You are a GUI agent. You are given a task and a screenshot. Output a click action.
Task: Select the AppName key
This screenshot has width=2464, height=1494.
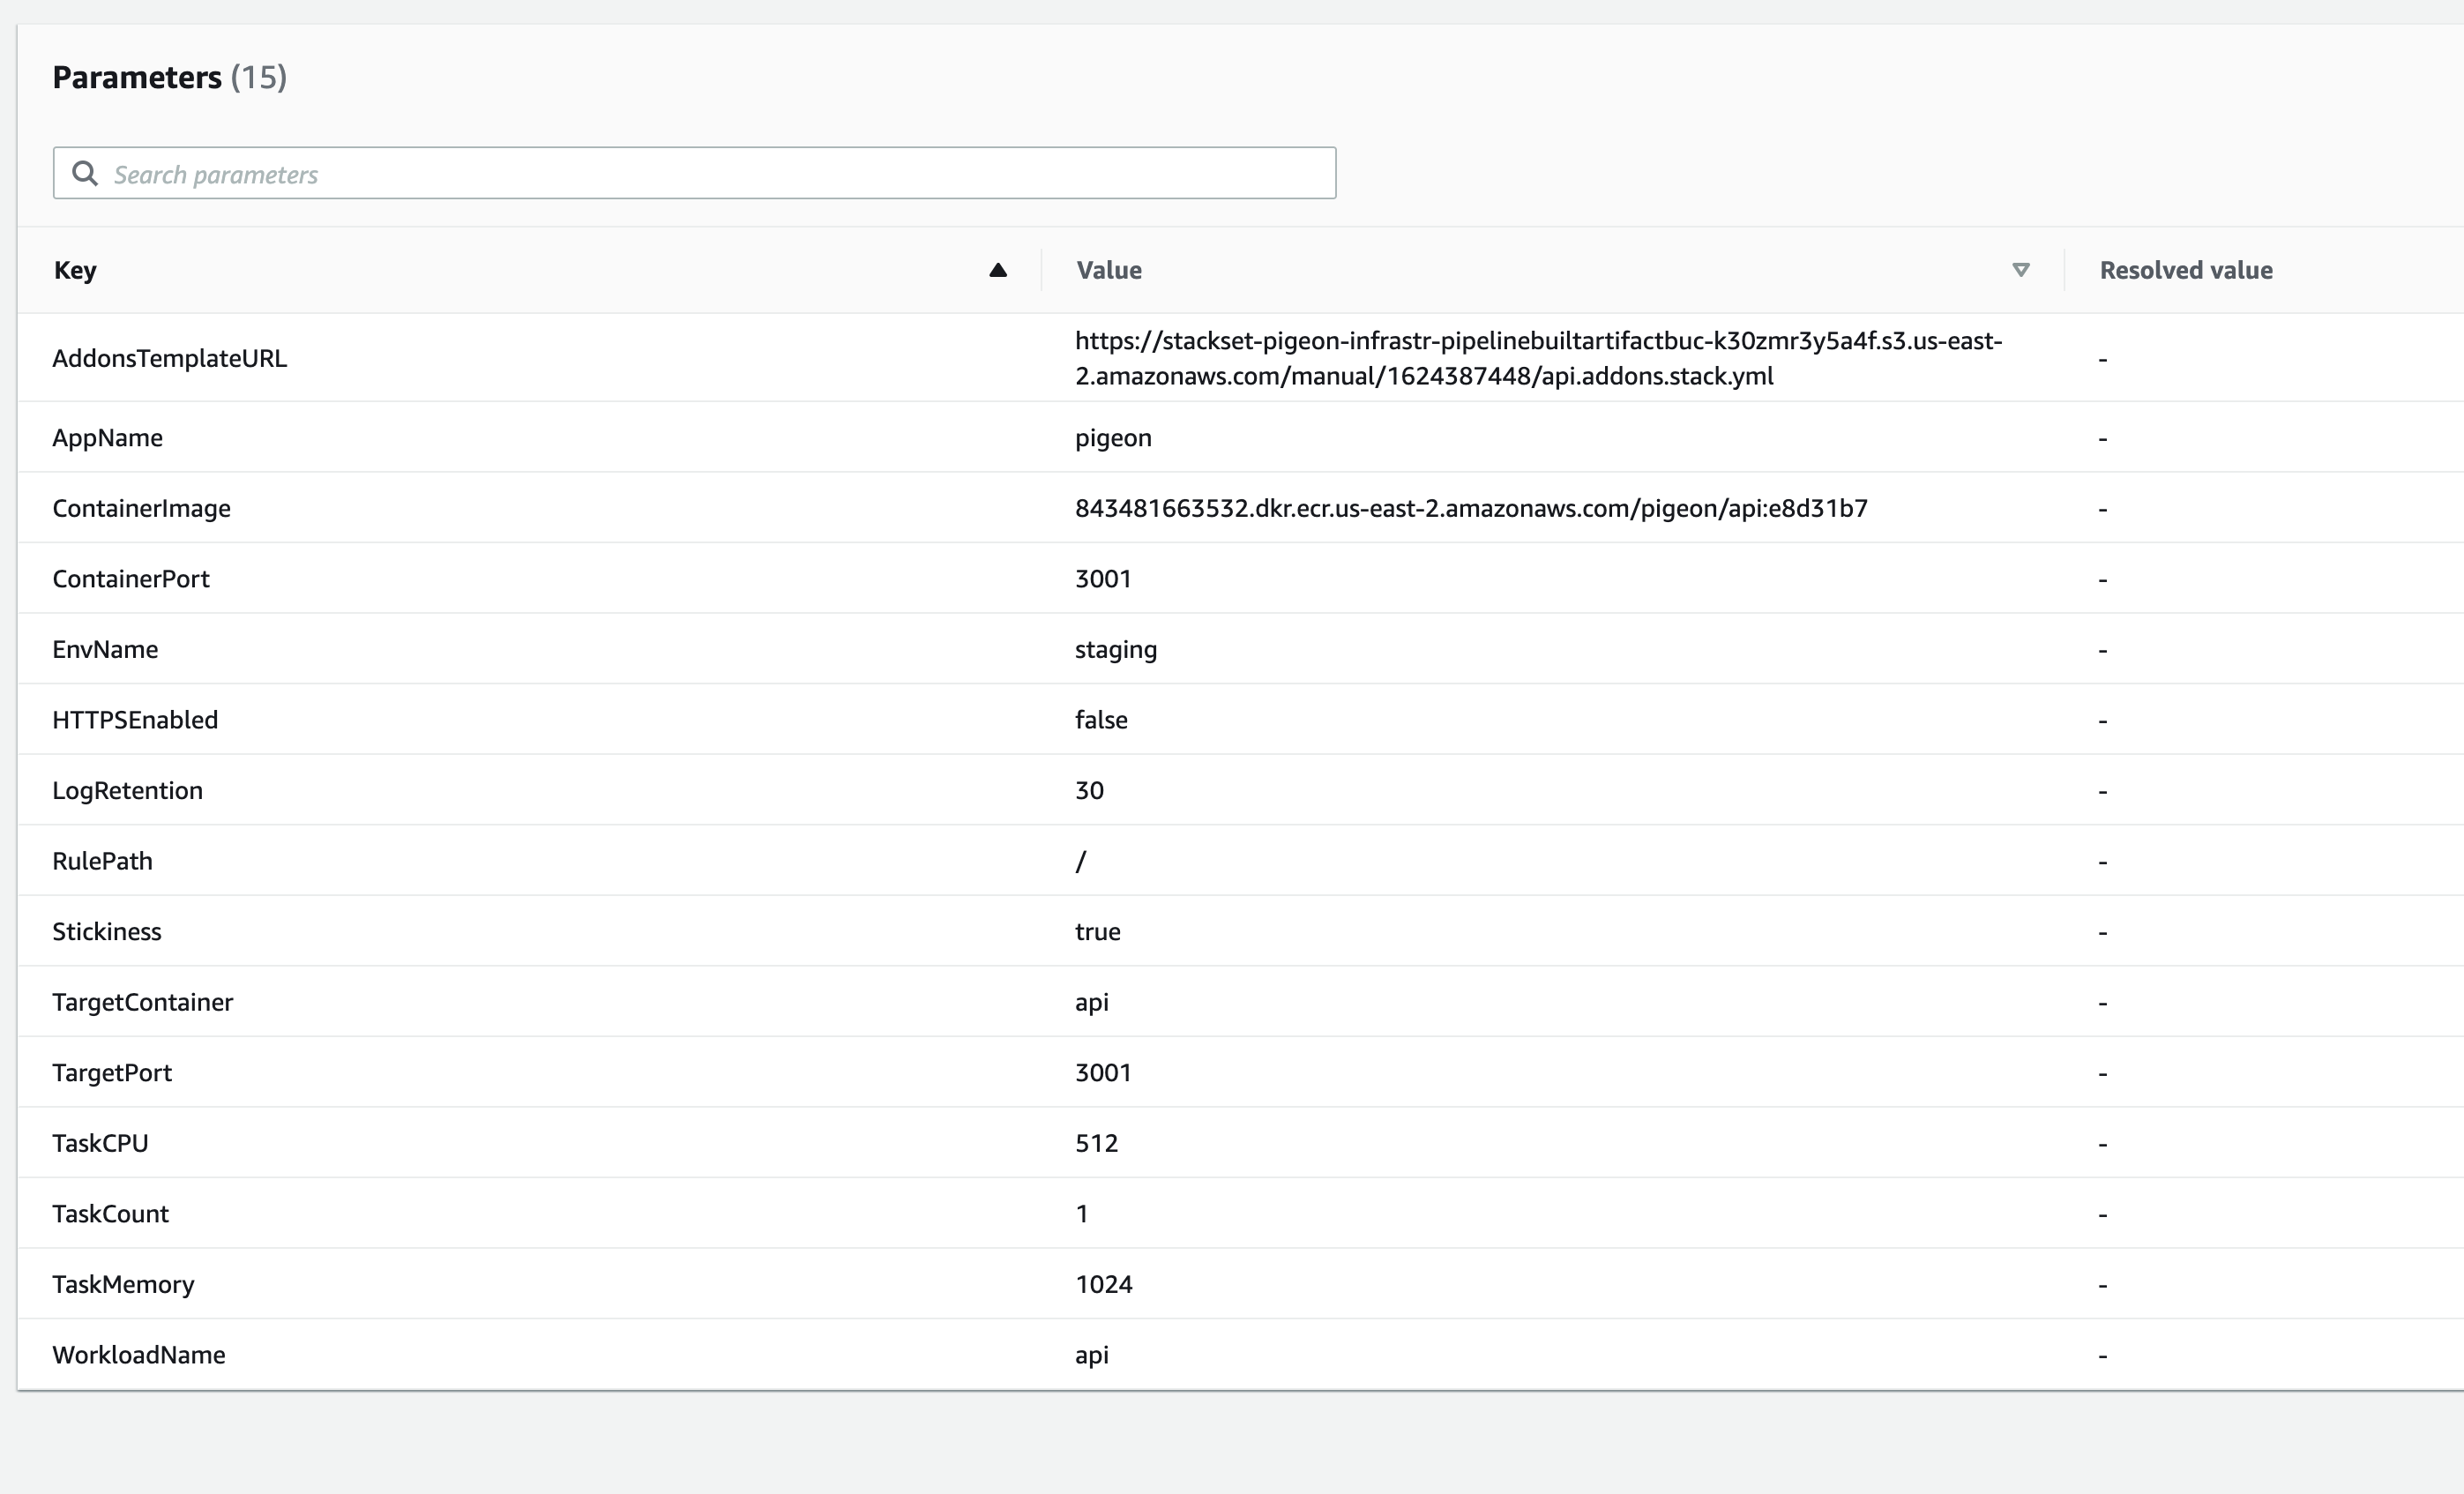[108, 438]
